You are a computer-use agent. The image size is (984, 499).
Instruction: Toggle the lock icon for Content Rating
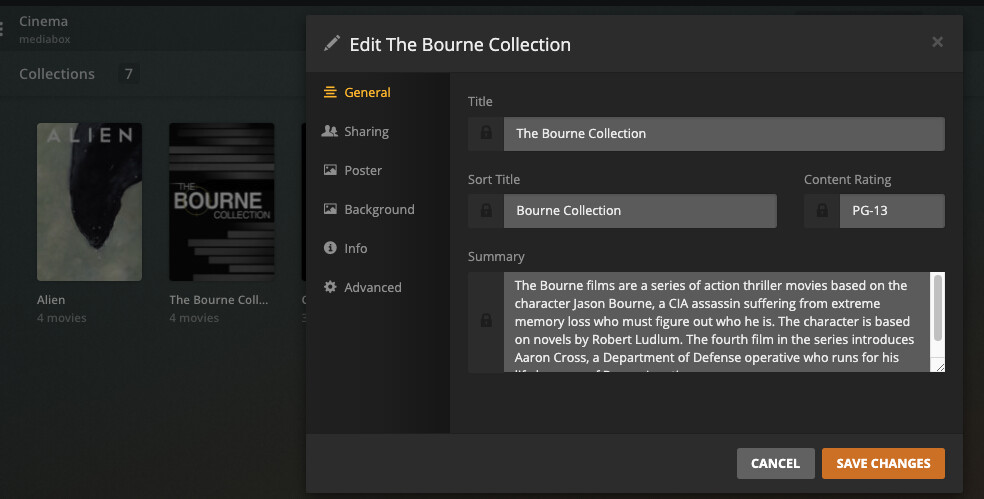(x=821, y=210)
